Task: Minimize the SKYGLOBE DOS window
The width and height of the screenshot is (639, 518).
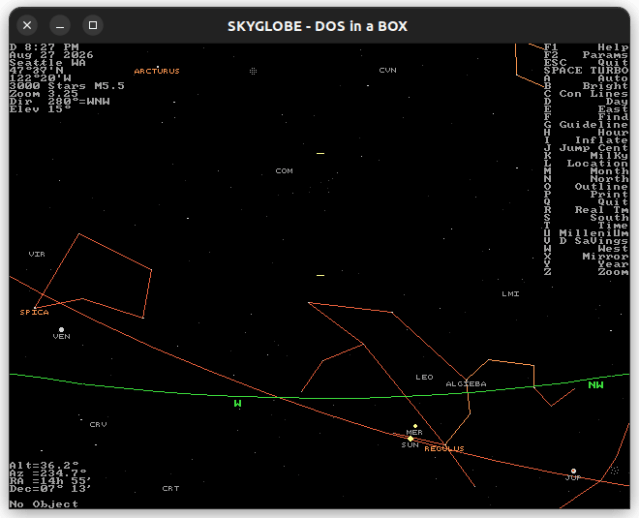Action: [x=60, y=25]
